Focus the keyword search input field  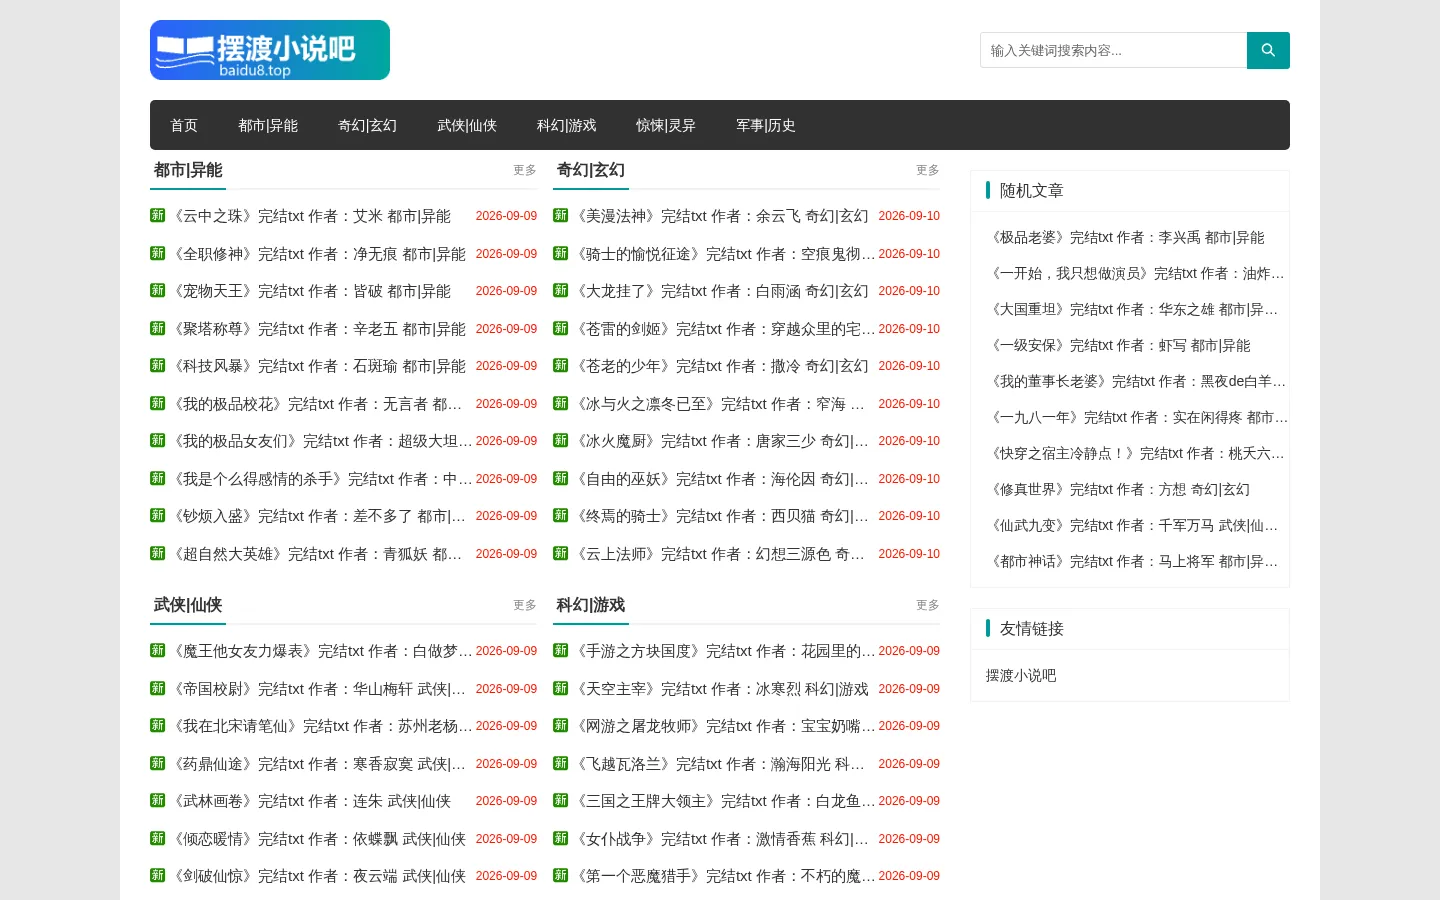click(1113, 50)
